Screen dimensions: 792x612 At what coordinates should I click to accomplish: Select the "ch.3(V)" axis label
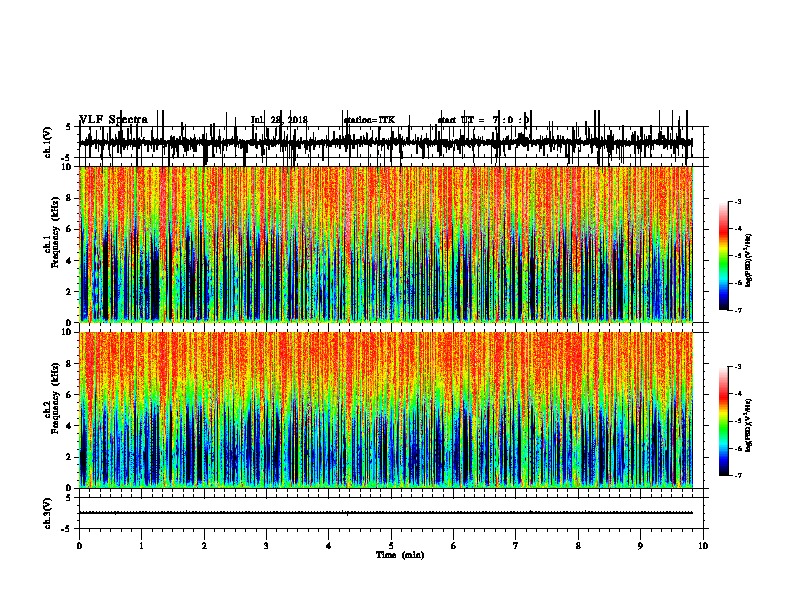click(x=48, y=513)
